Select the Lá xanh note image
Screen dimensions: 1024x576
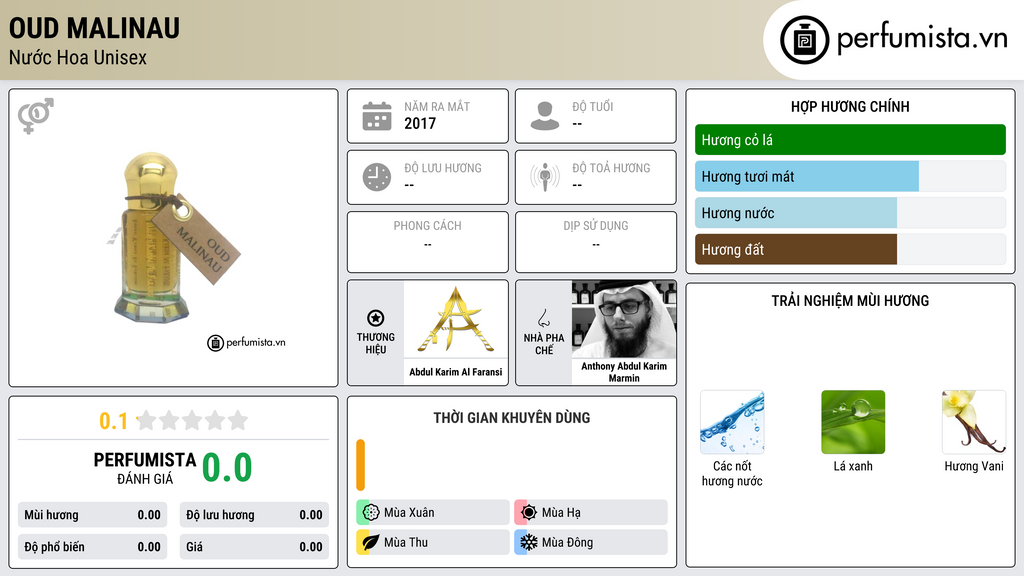(x=853, y=422)
